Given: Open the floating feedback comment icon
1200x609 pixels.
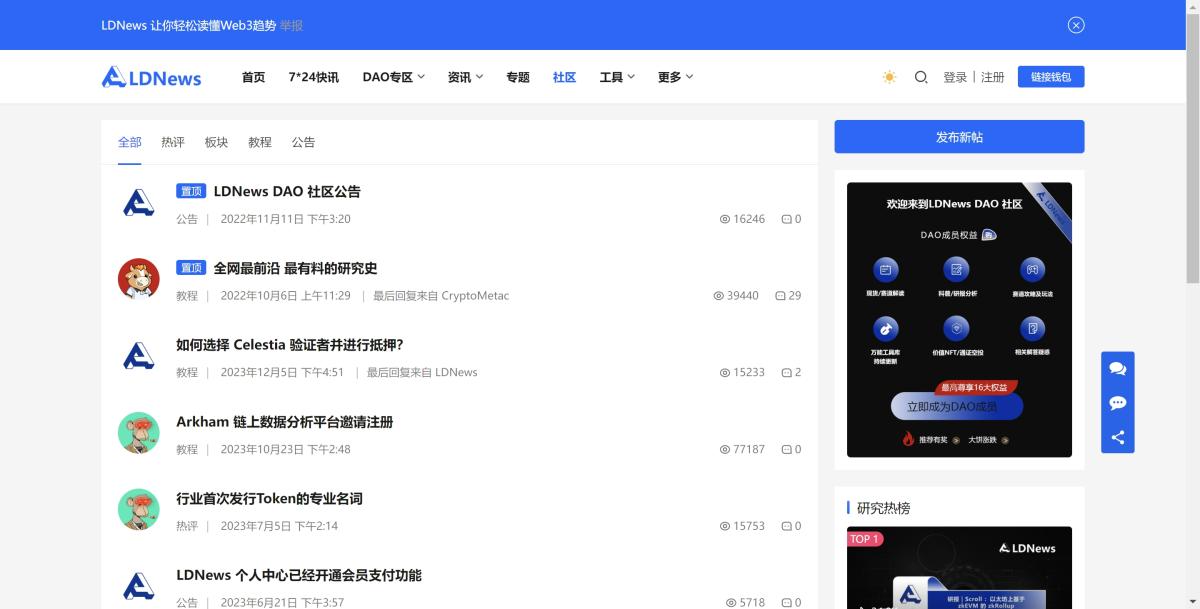Looking at the screenshot, I should pyautogui.click(x=1117, y=402).
